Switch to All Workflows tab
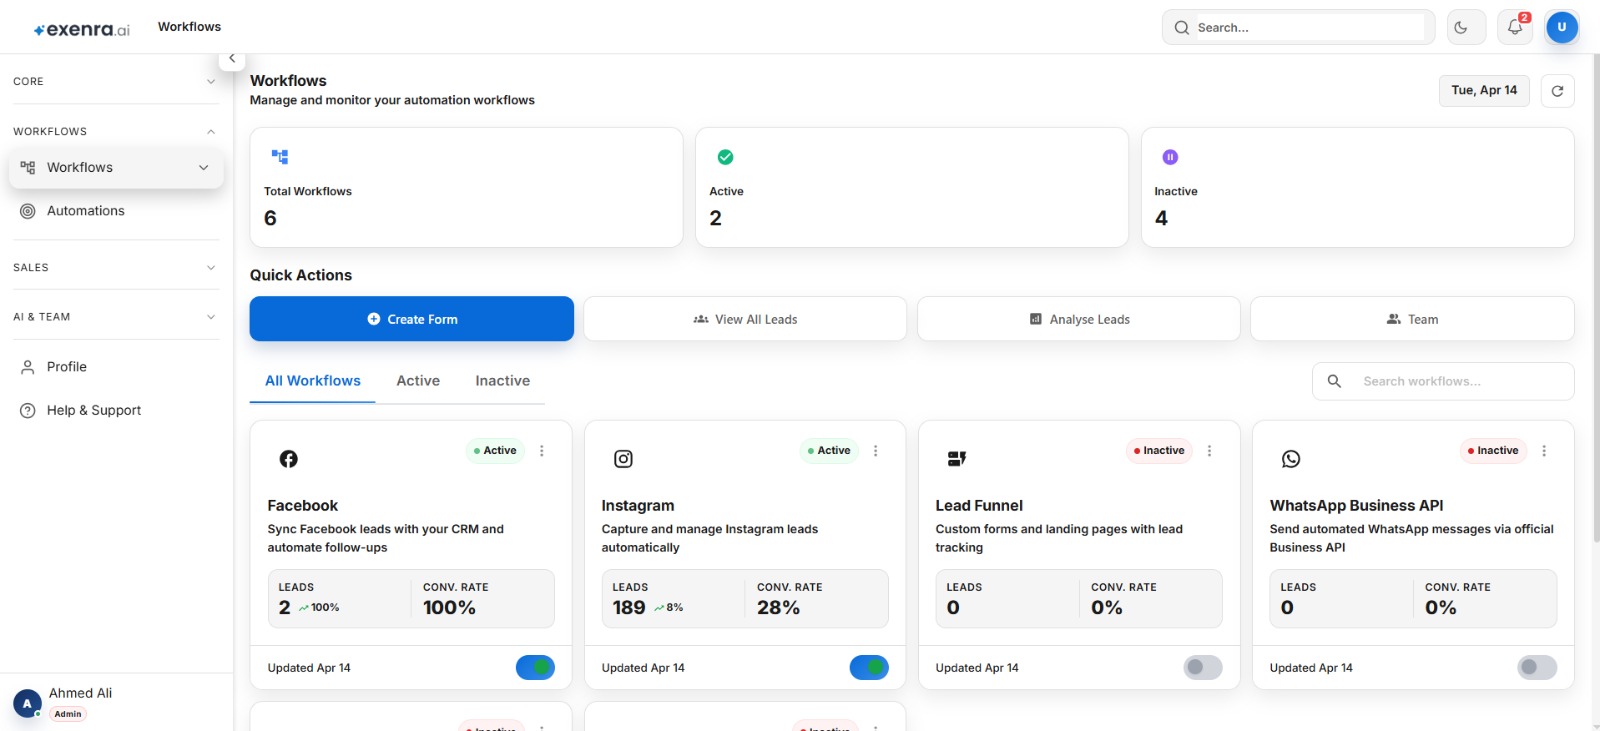Image resolution: width=1600 pixels, height=731 pixels. (313, 381)
